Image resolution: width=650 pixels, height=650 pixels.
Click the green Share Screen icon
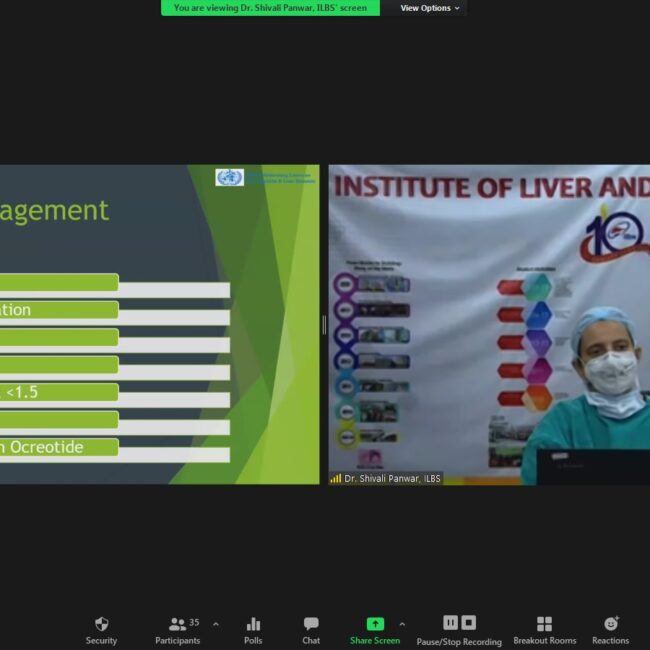click(375, 624)
